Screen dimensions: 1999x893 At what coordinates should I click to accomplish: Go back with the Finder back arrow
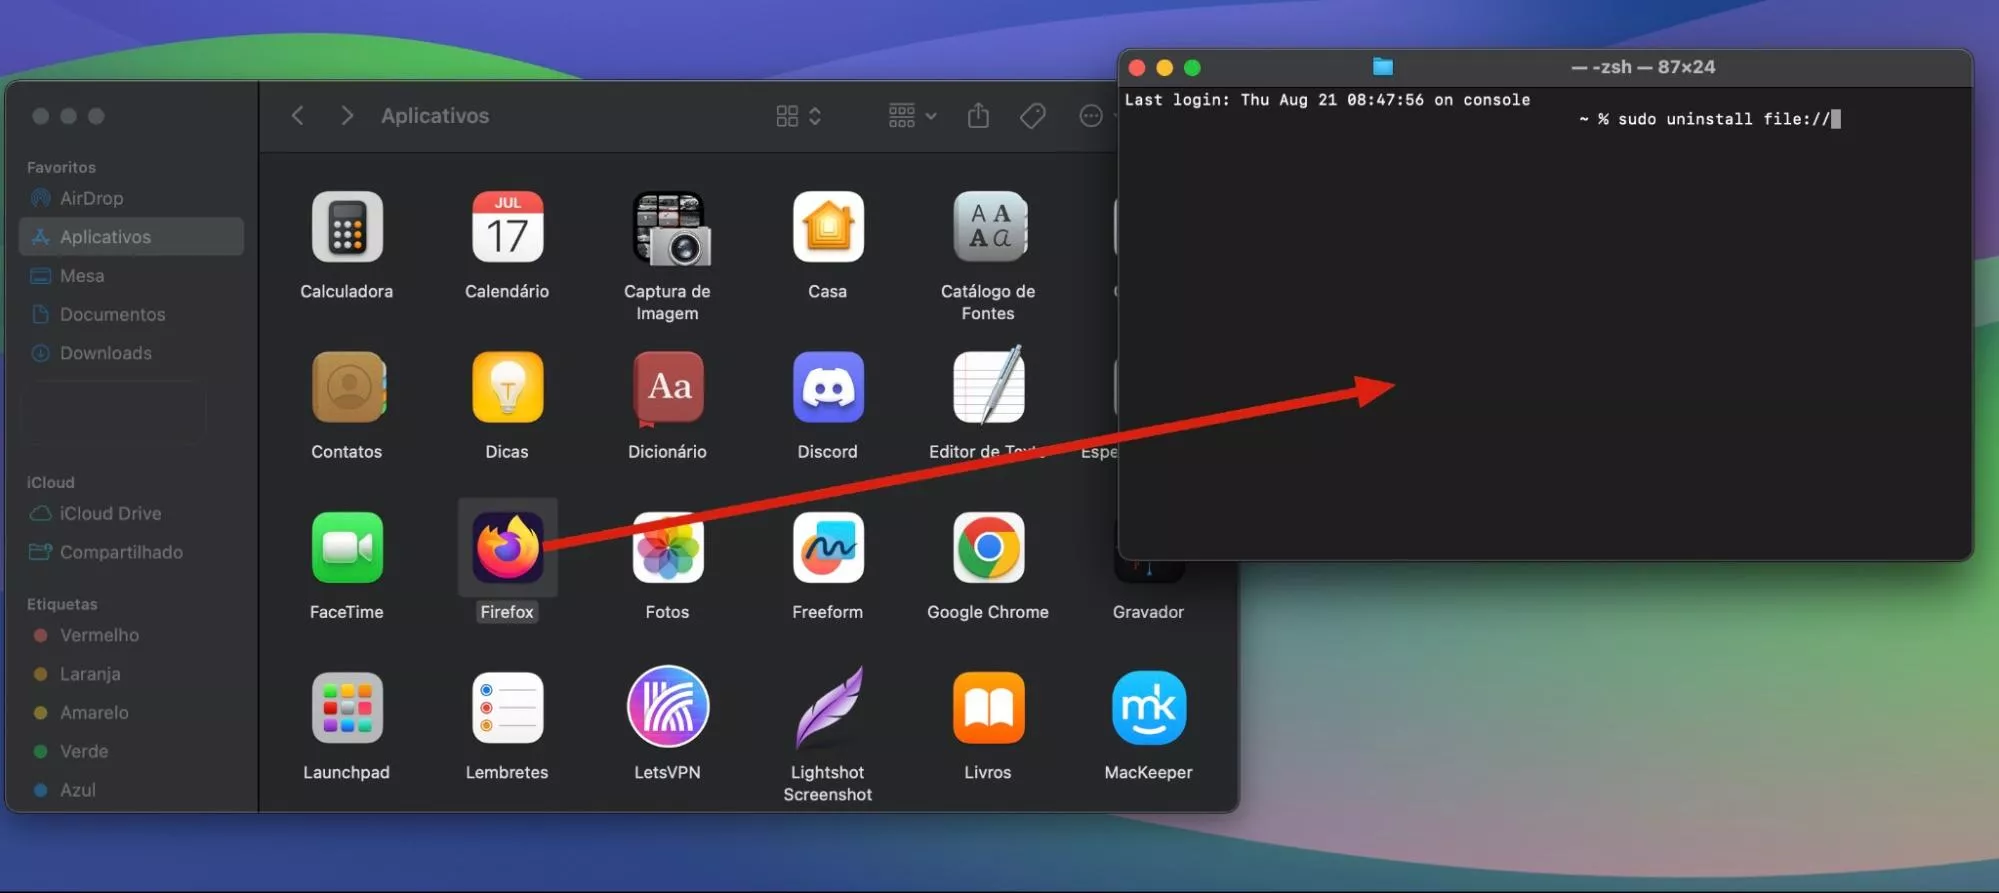297,116
